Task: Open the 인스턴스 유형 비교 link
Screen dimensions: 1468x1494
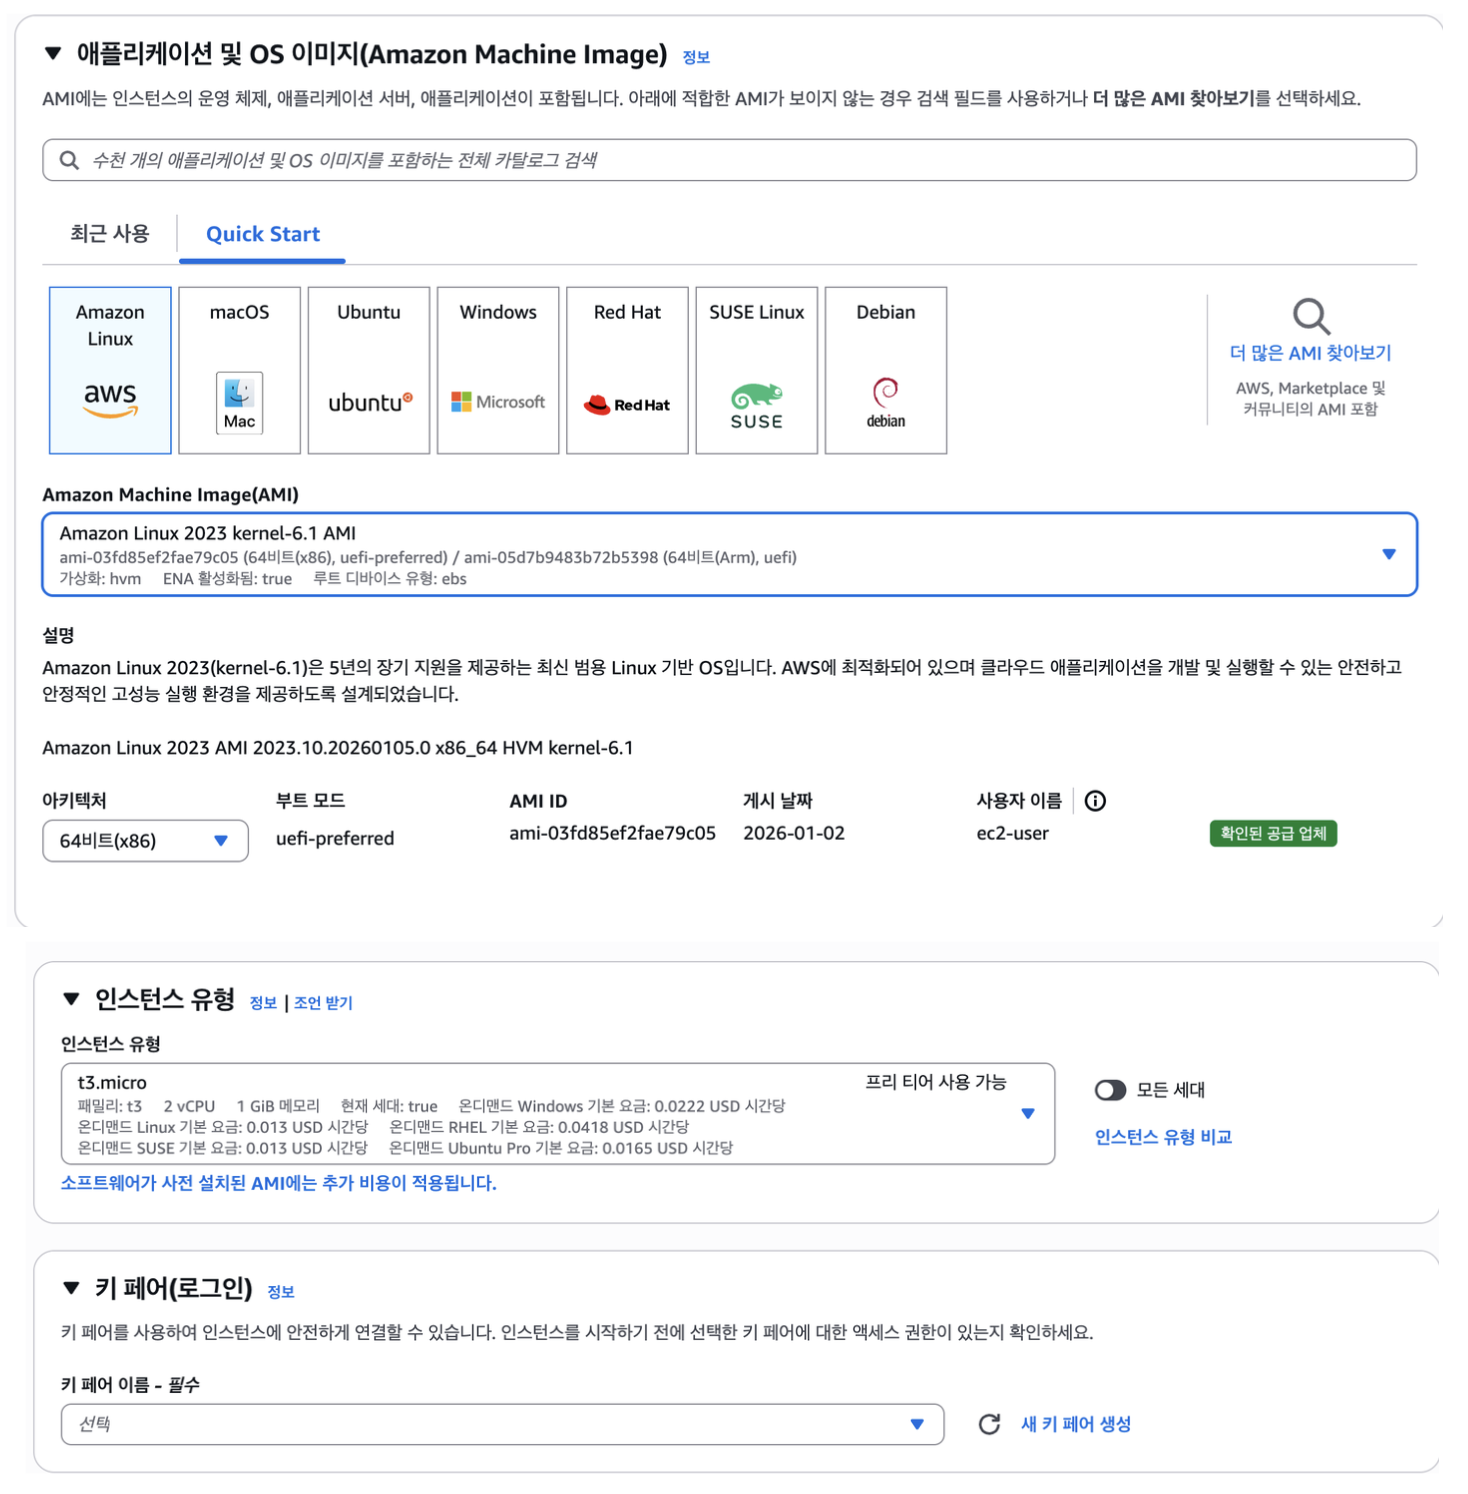Action: click(1163, 1137)
